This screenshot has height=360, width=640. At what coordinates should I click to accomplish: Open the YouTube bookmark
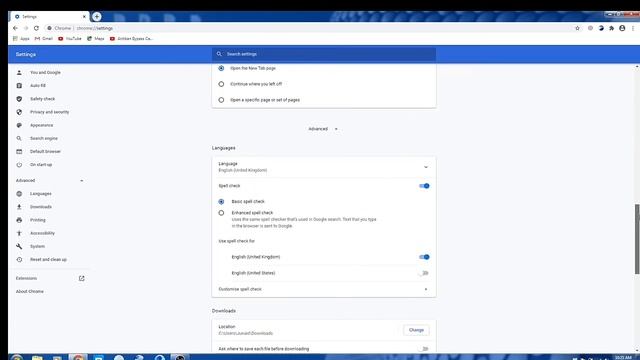click(x=70, y=38)
